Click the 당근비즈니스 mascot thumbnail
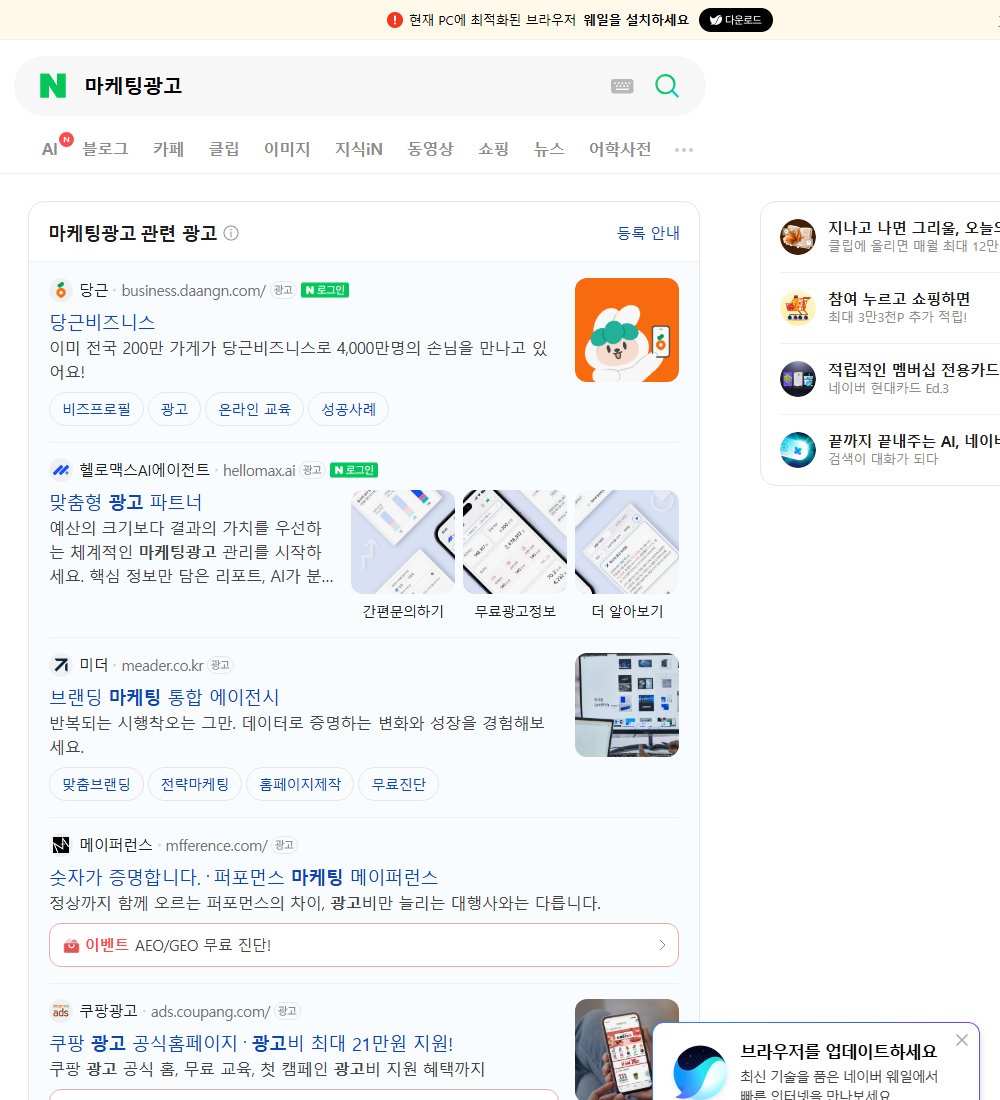 (627, 330)
